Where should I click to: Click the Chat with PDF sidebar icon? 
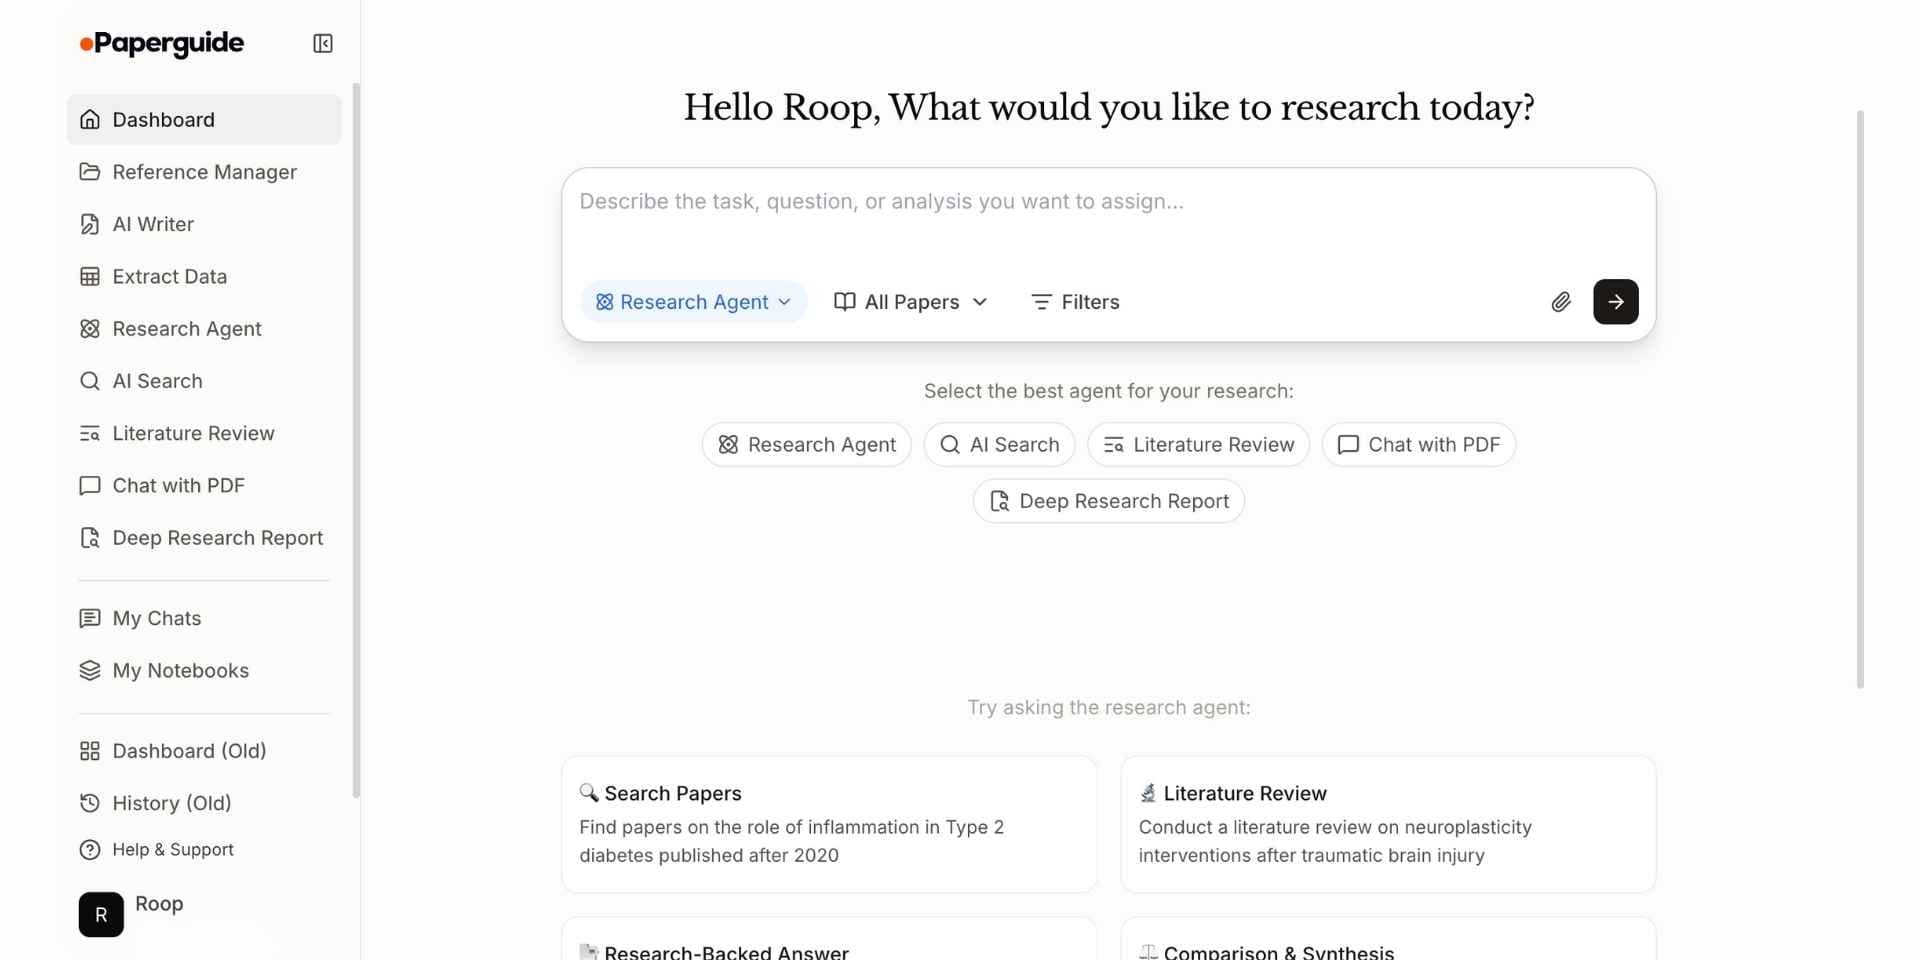click(x=90, y=485)
